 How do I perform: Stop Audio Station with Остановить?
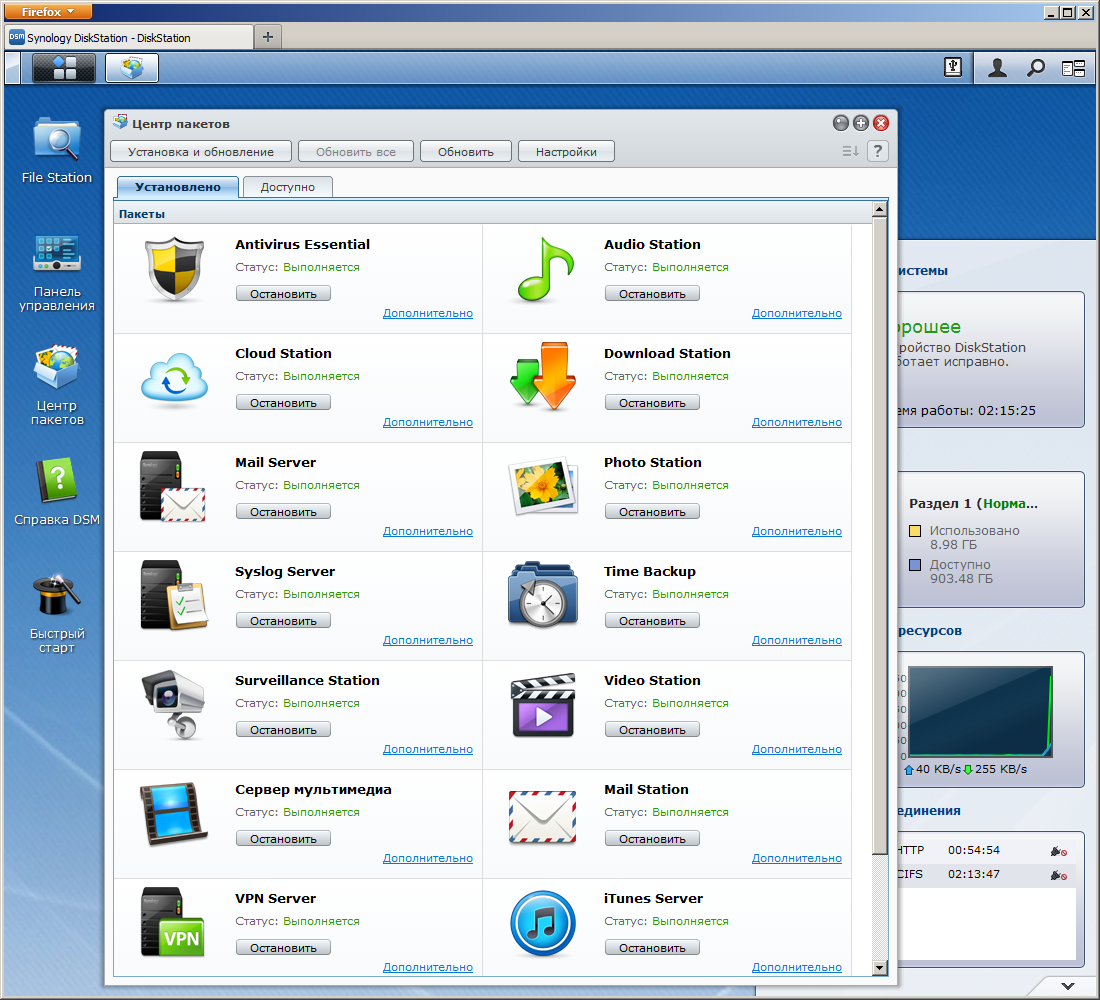pos(652,294)
